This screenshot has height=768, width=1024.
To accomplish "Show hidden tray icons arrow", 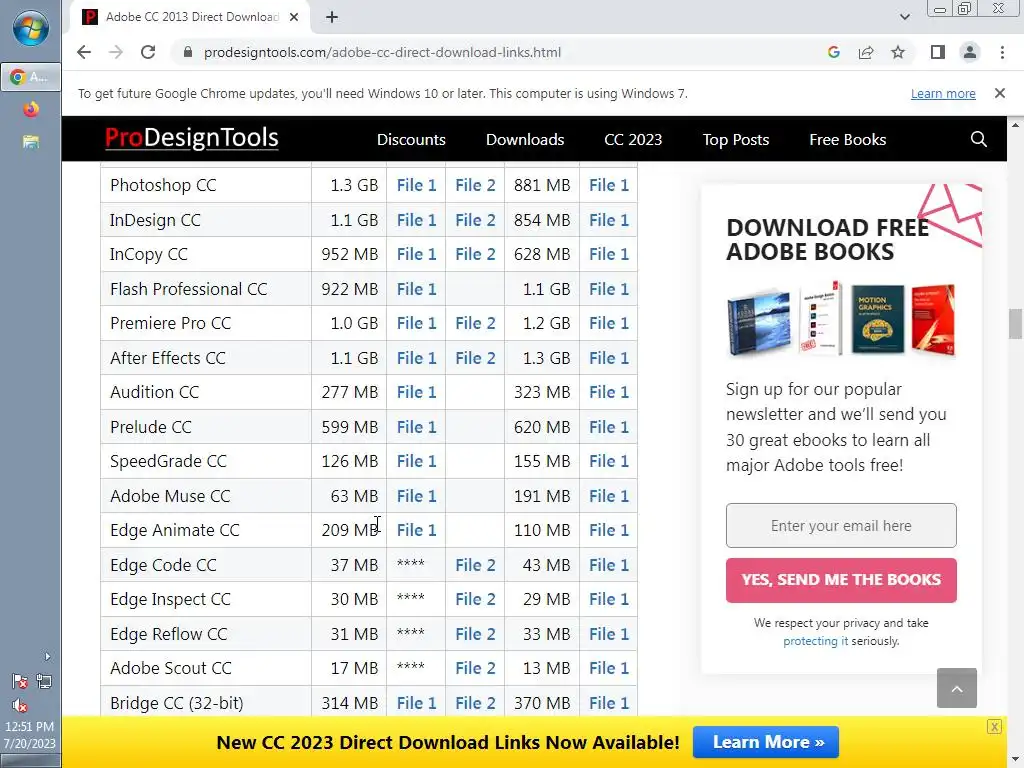I will point(47,656).
